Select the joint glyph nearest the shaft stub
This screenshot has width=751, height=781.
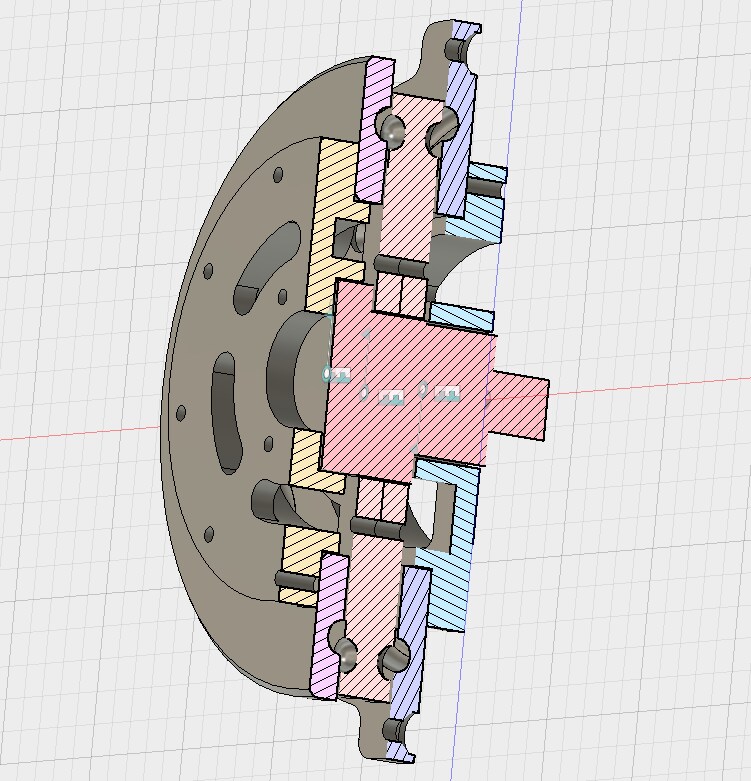(x=447, y=394)
